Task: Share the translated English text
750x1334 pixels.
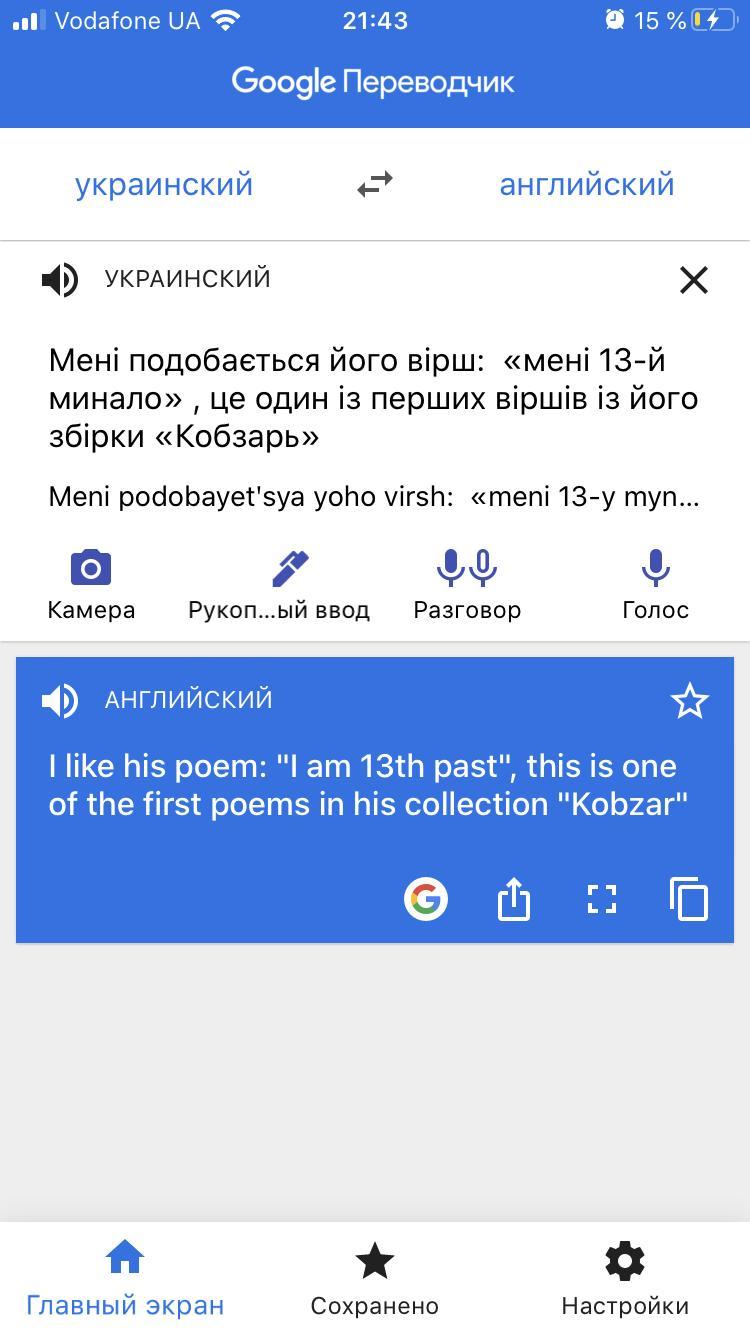Action: click(513, 898)
